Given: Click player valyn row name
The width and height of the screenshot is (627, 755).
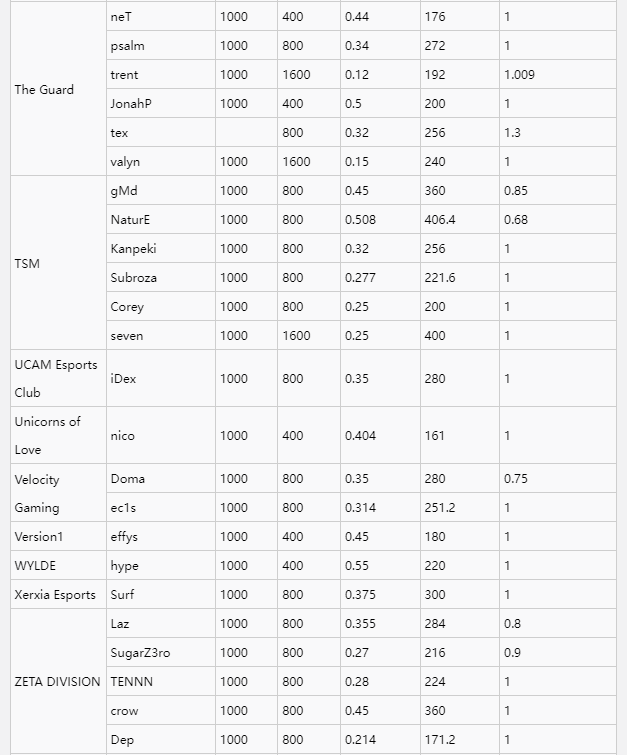Looking at the screenshot, I should 125,162.
